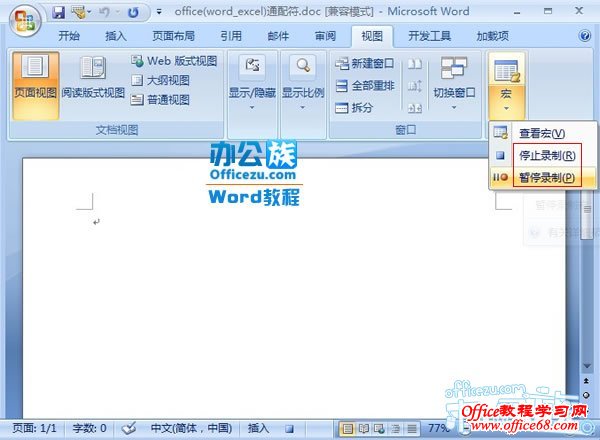Click 字数: 0 word count

pyautogui.click(x=90, y=428)
